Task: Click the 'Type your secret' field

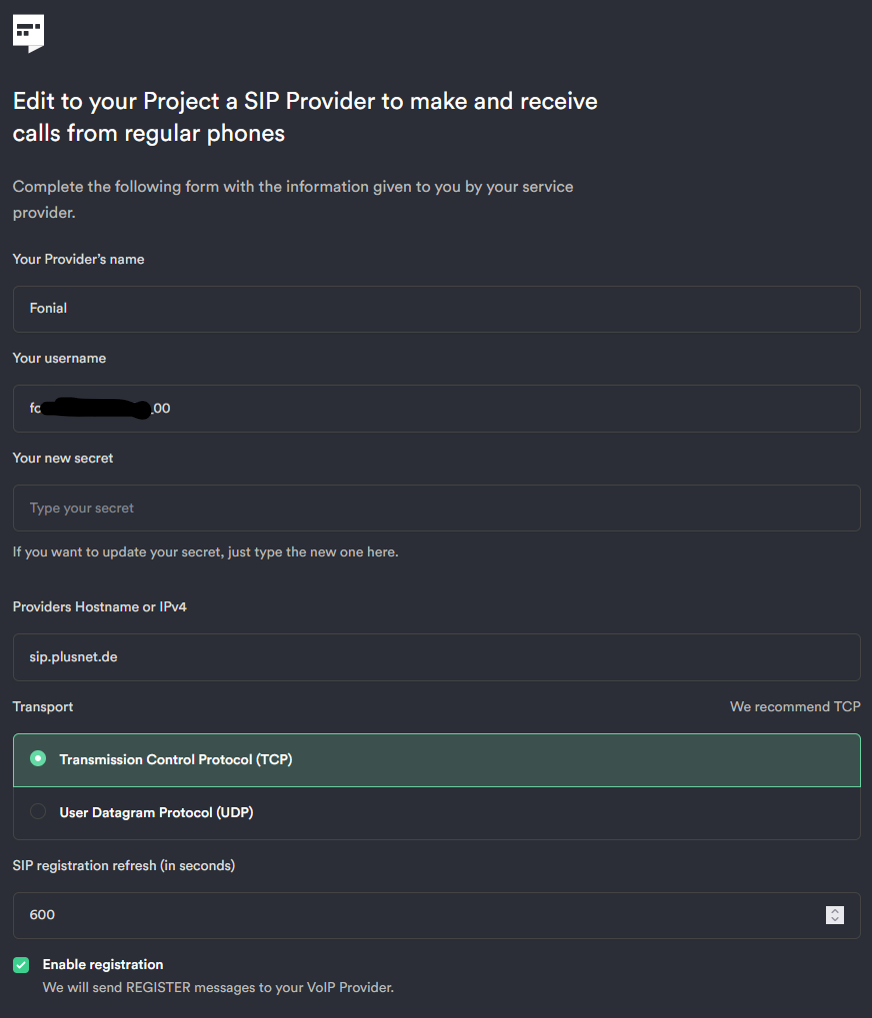Action: (436, 507)
